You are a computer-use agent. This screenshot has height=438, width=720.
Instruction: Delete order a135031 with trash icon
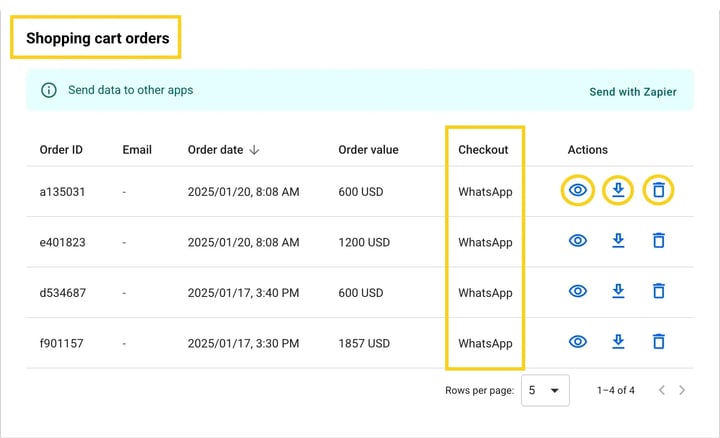pos(658,190)
